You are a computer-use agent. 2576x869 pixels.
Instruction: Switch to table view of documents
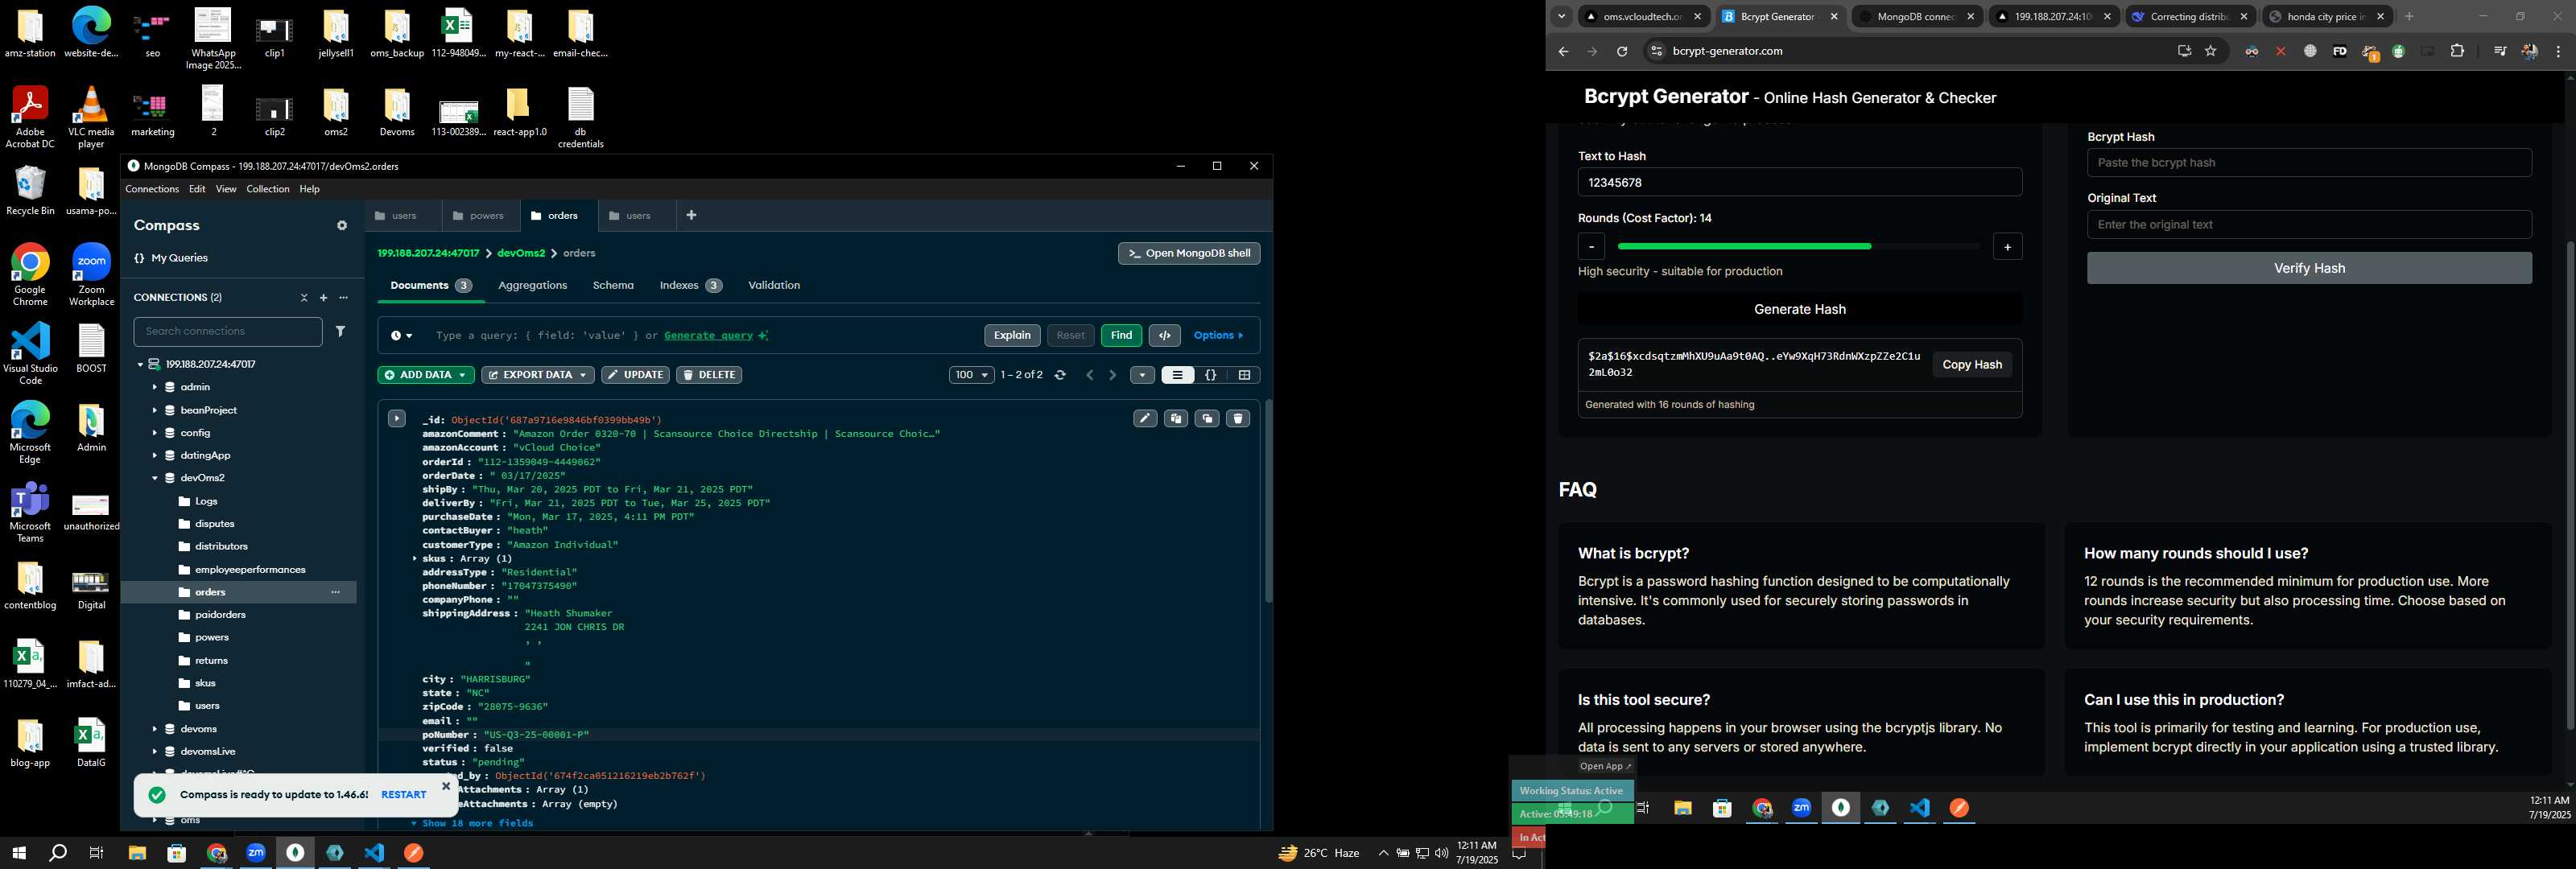pos(1244,375)
